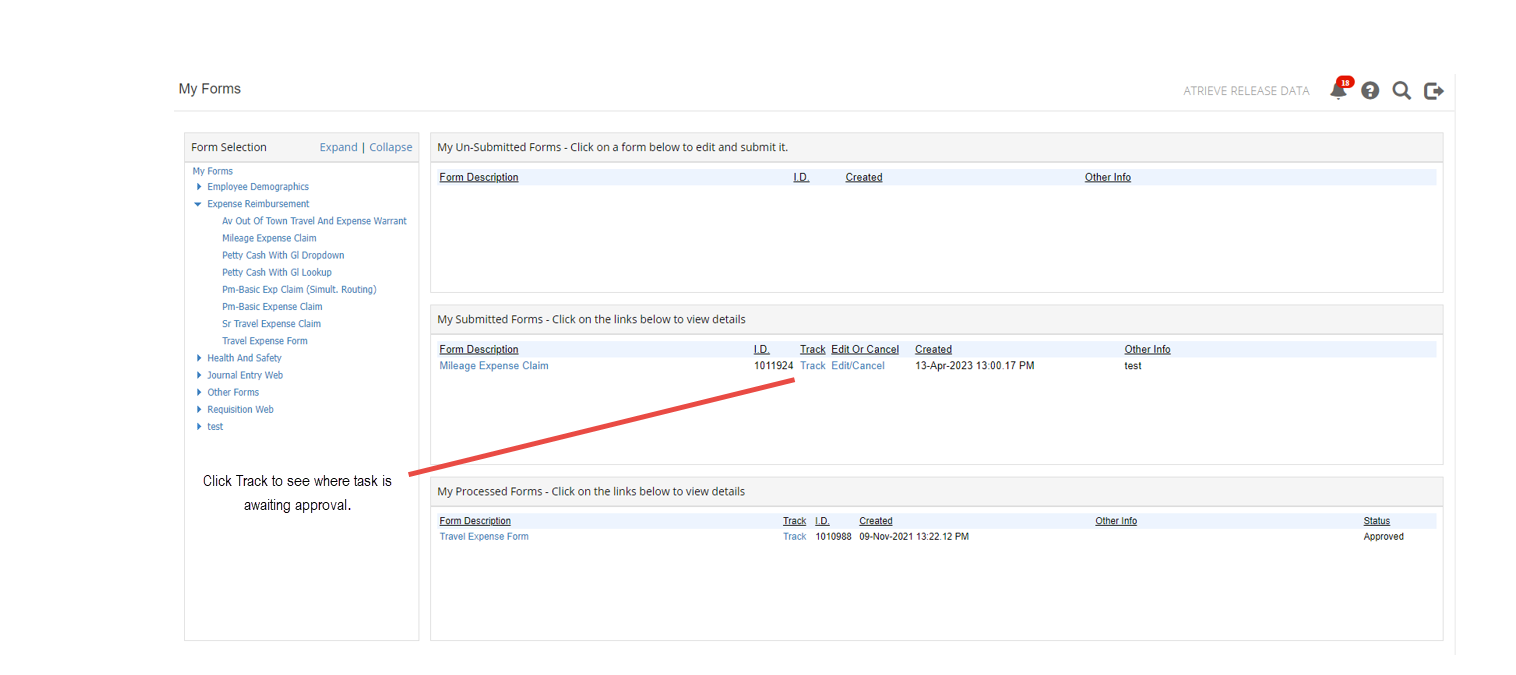Viewport: 1516px width, 675px height.
Task: Click the Expand link in Form Selection
Action: coord(338,147)
